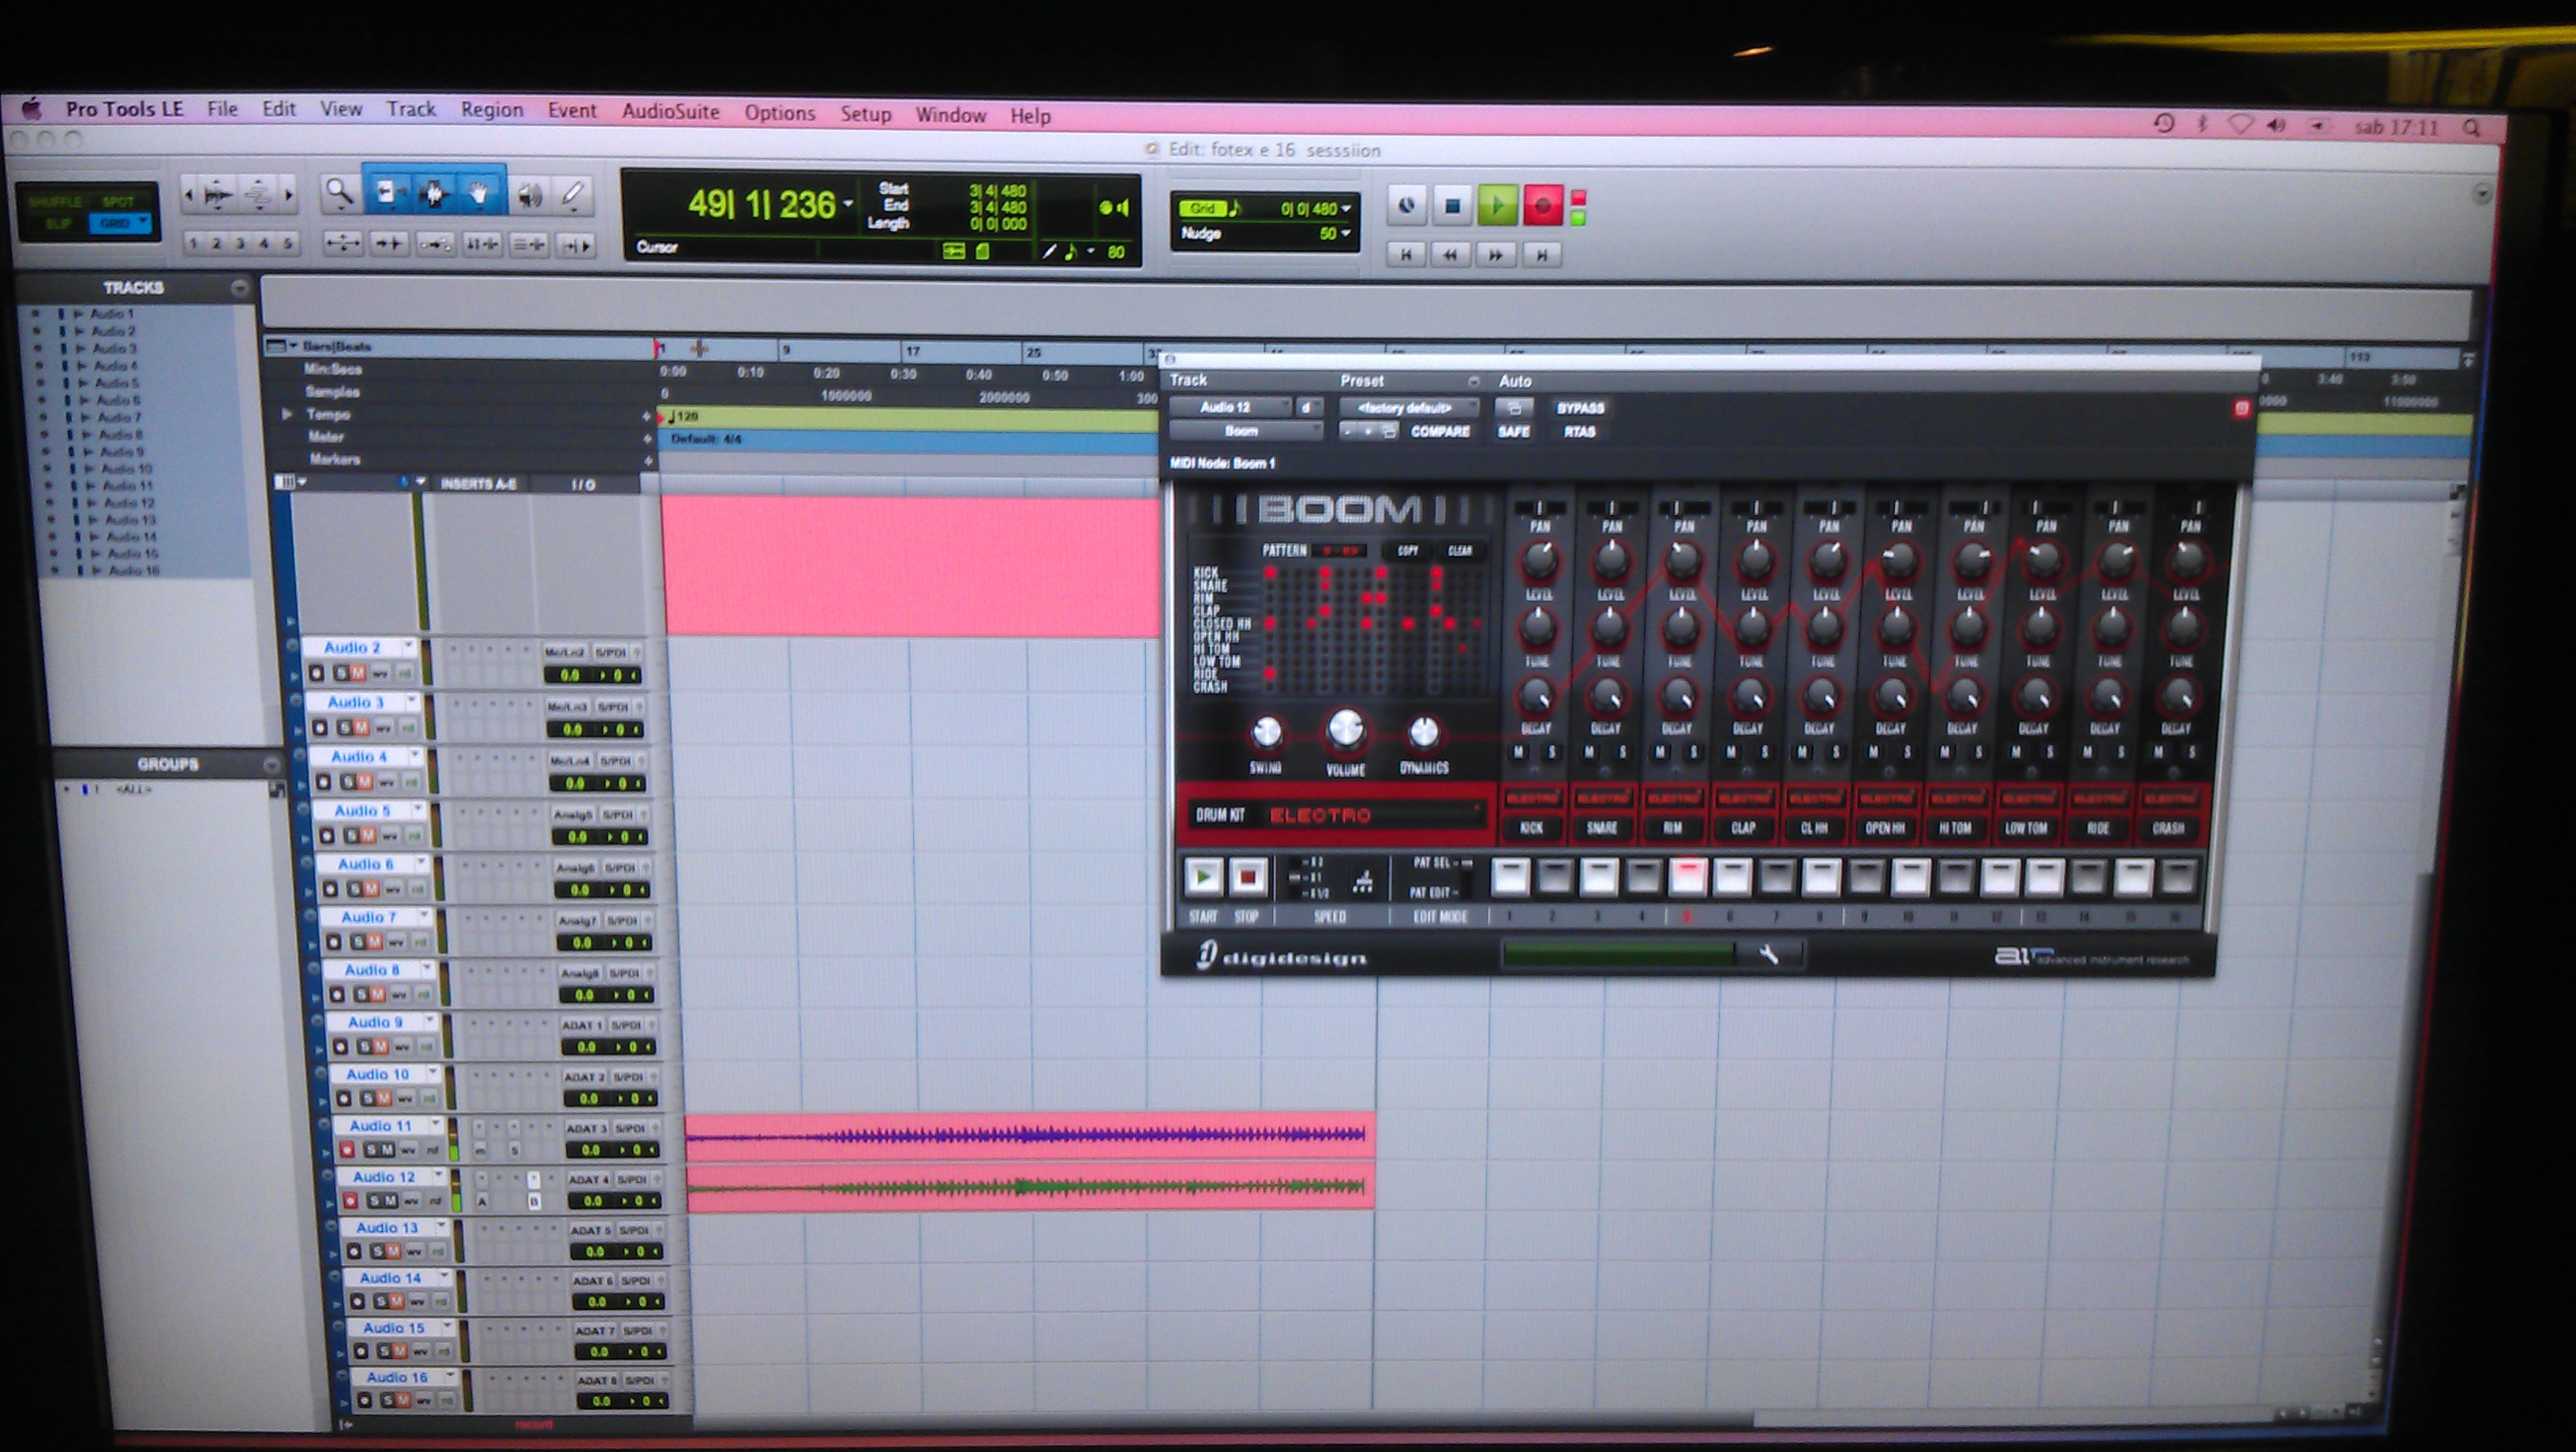Click zoom preset 3 button
The image size is (2576, 1452).
(x=240, y=243)
